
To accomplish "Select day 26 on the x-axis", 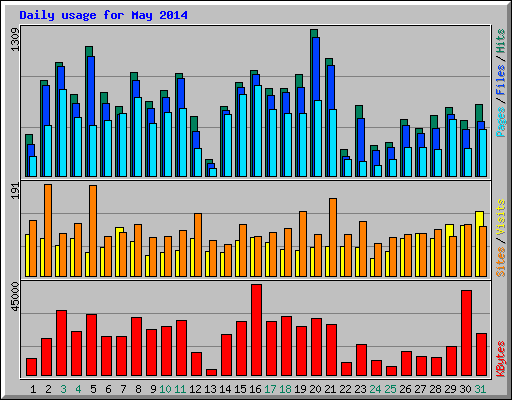I will point(405,389).
